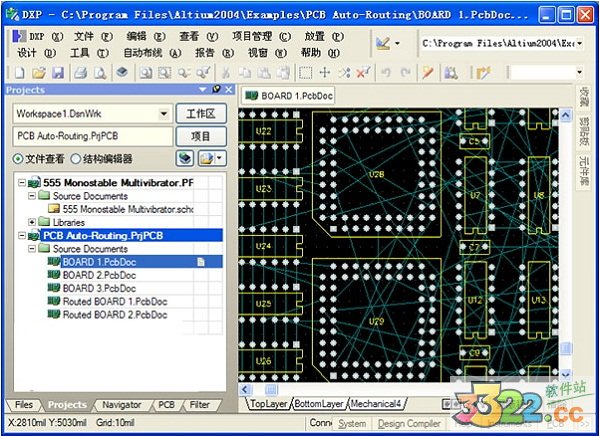This screenshot has width=600, height=436.
Task: Switch to the BottomLayer tab
Action: coord(319,404)
